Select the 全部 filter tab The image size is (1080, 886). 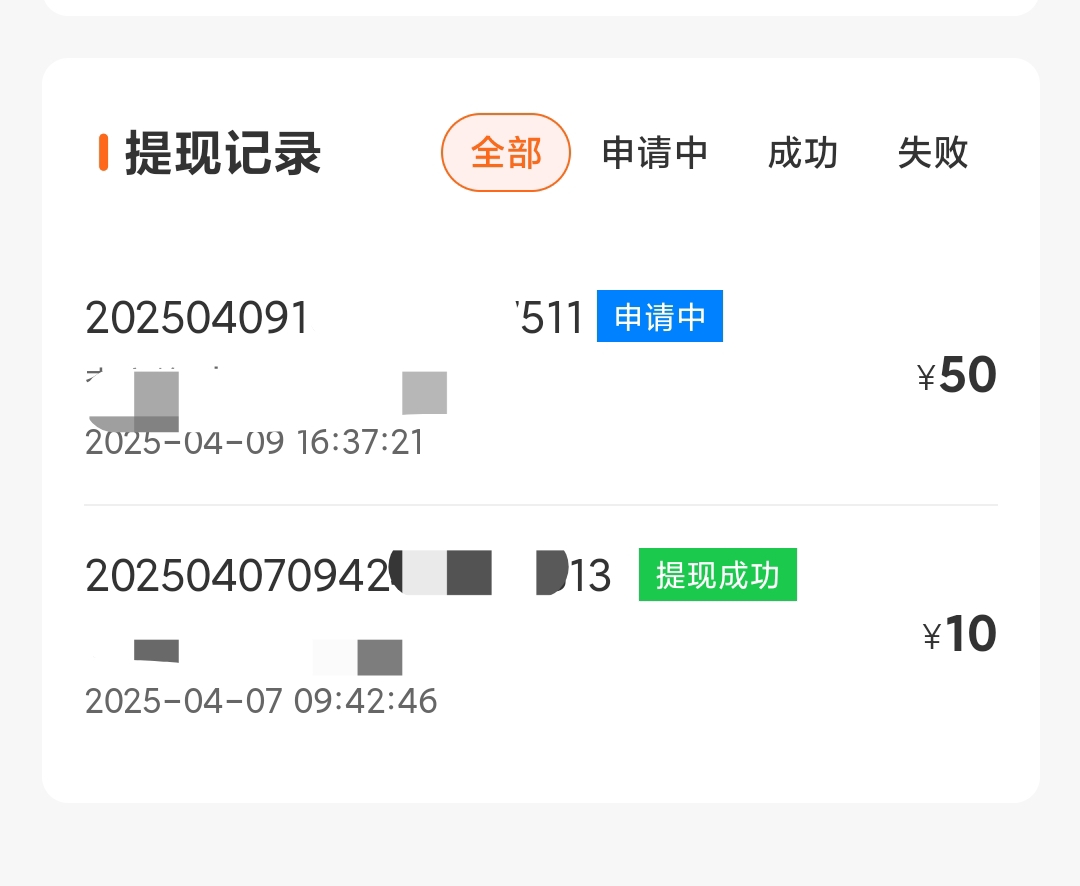pos(506,153)
